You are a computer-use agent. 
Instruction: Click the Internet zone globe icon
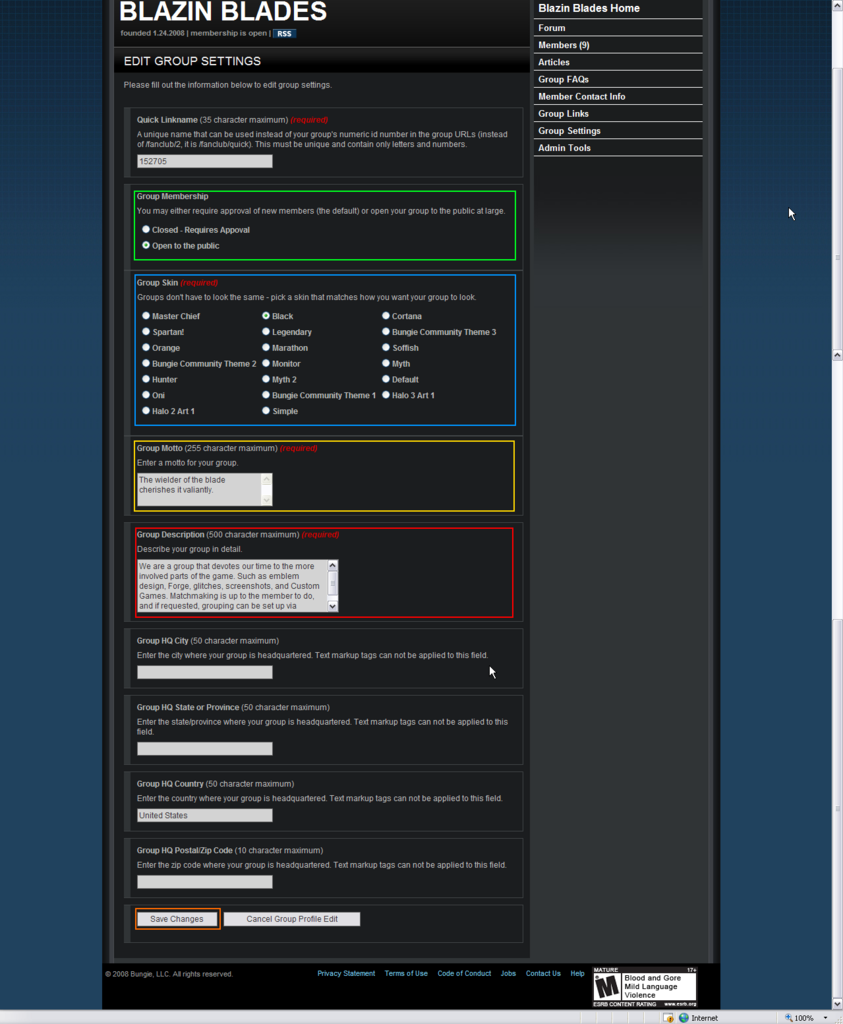coord(684,1018)
